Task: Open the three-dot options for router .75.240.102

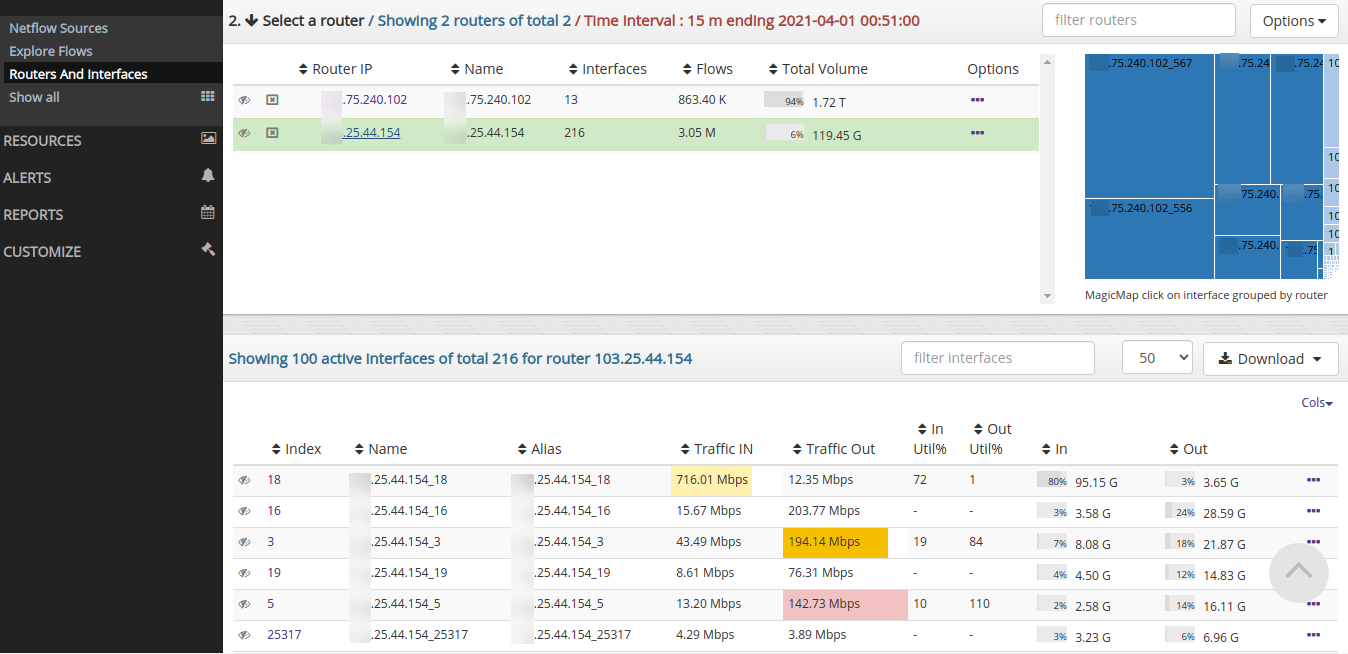Action: [x=977, y=101]
